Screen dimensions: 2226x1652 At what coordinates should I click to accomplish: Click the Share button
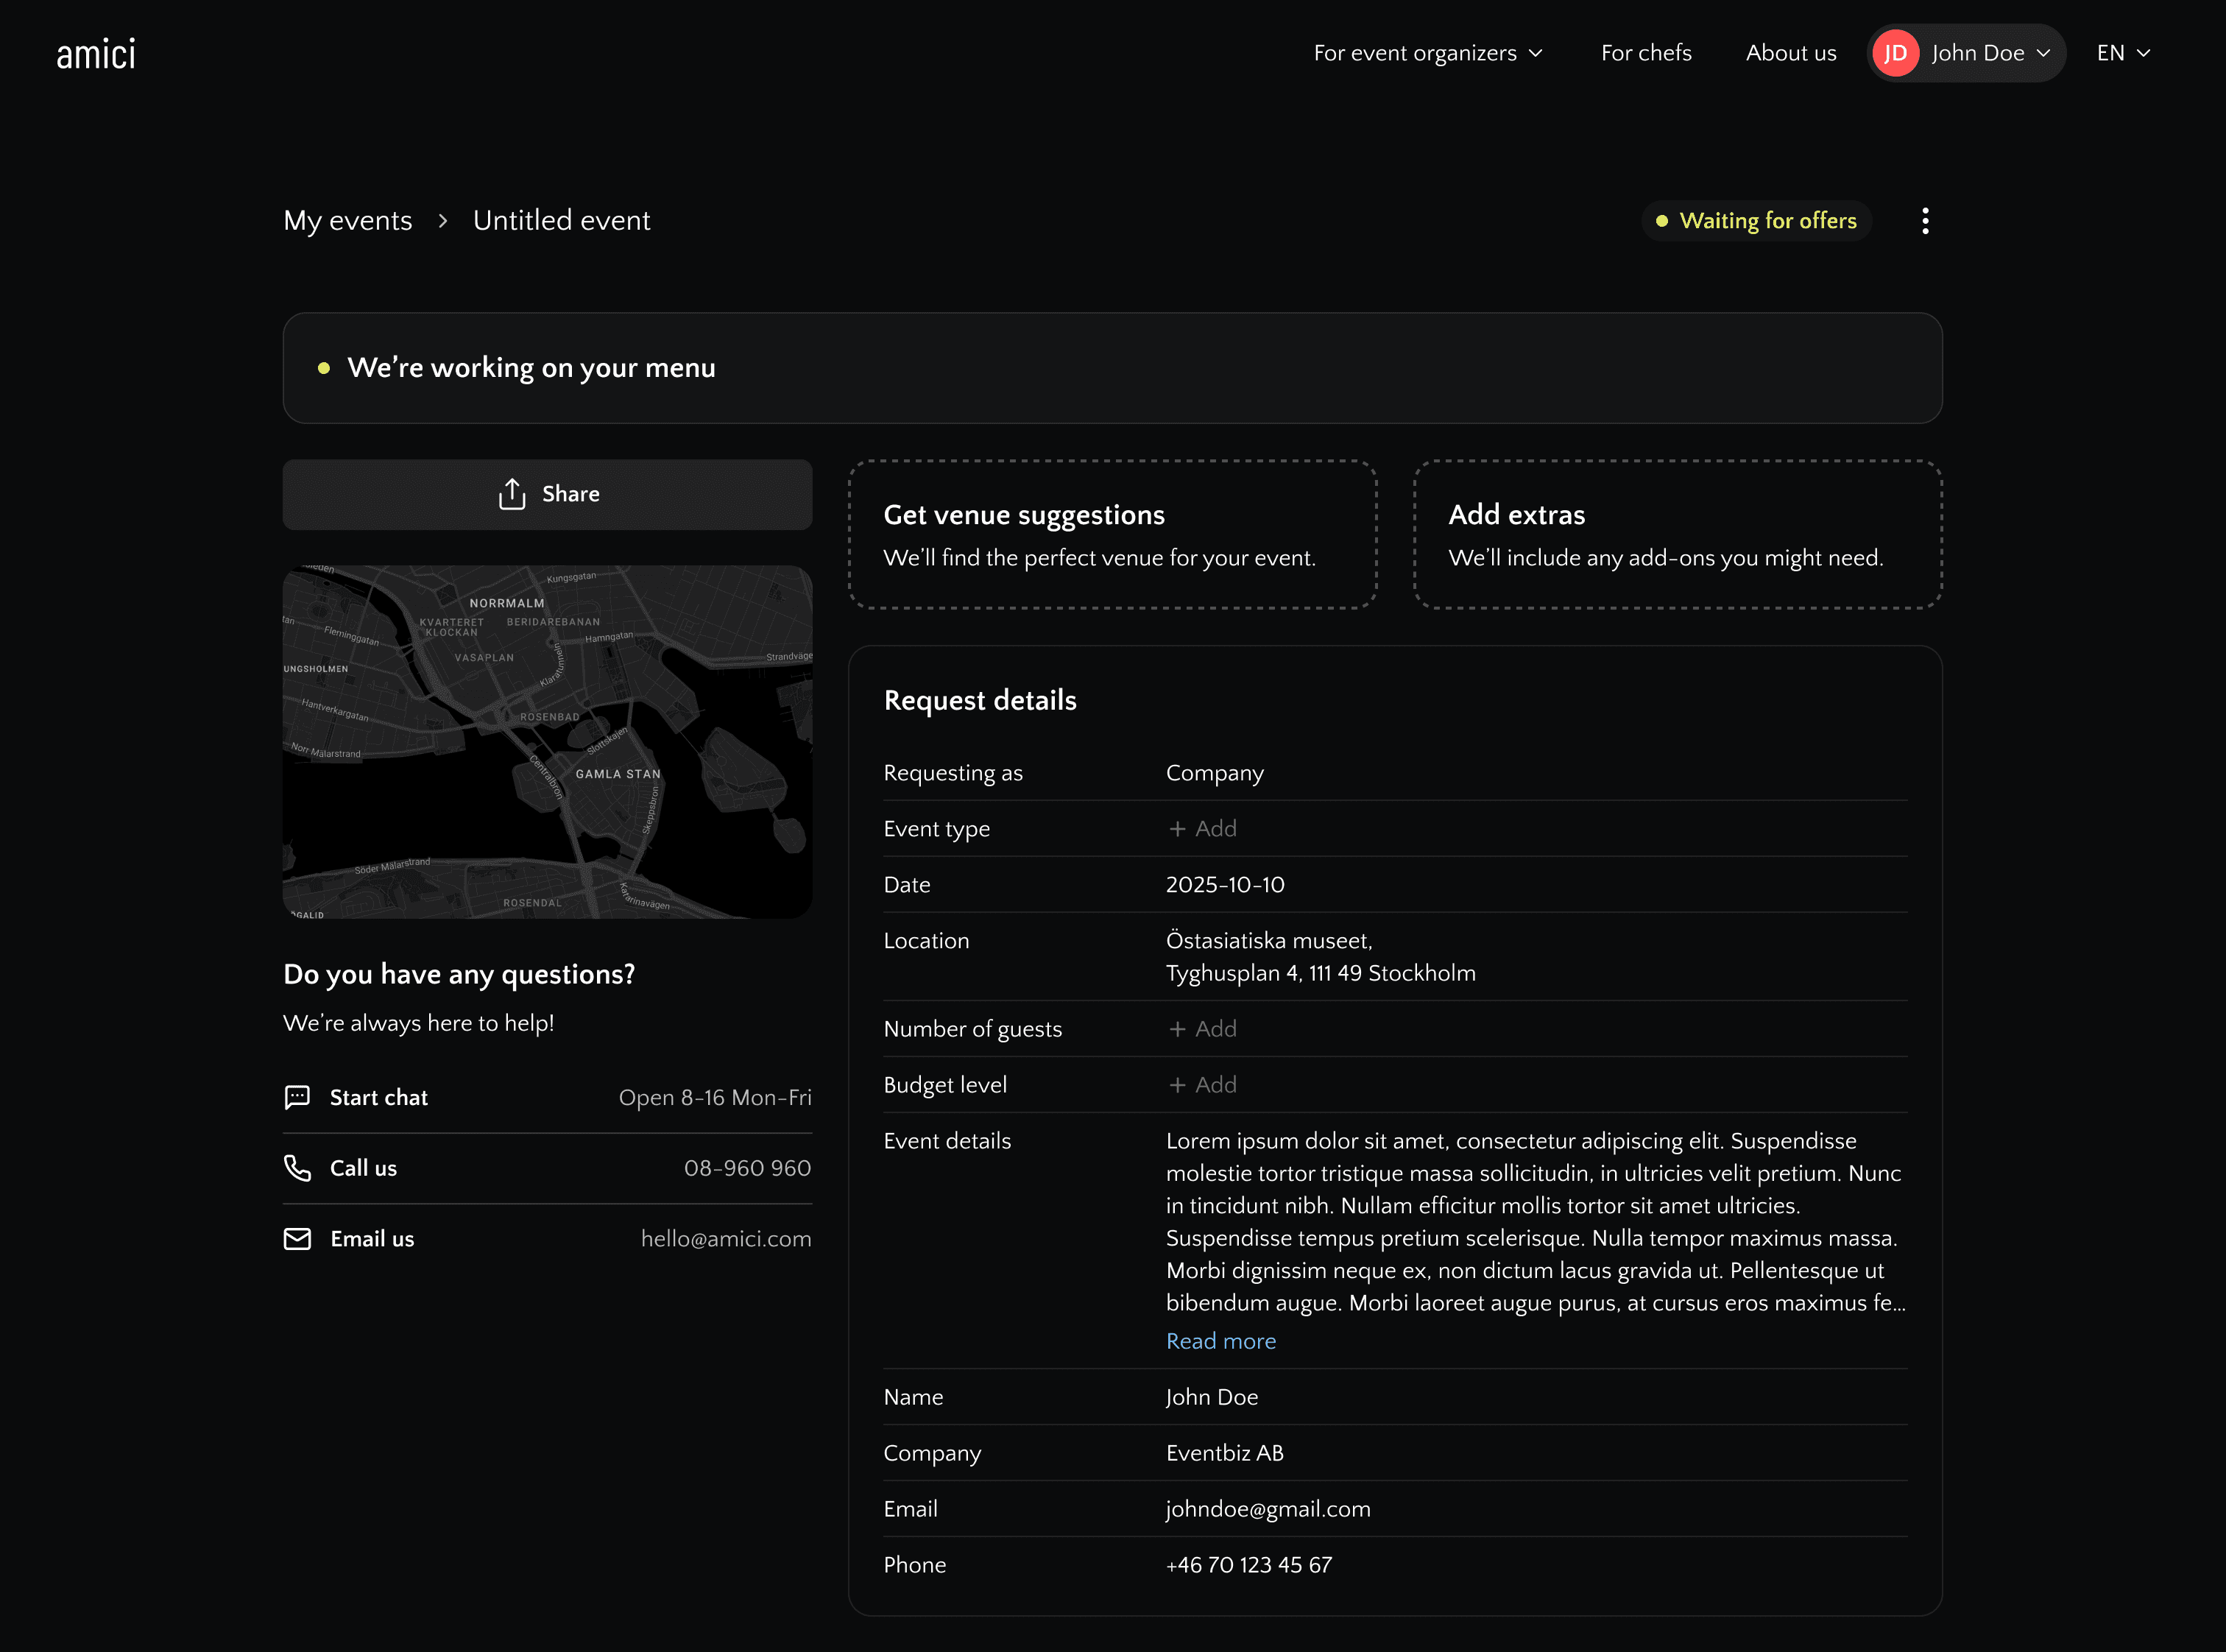click(x=547, y=494)
